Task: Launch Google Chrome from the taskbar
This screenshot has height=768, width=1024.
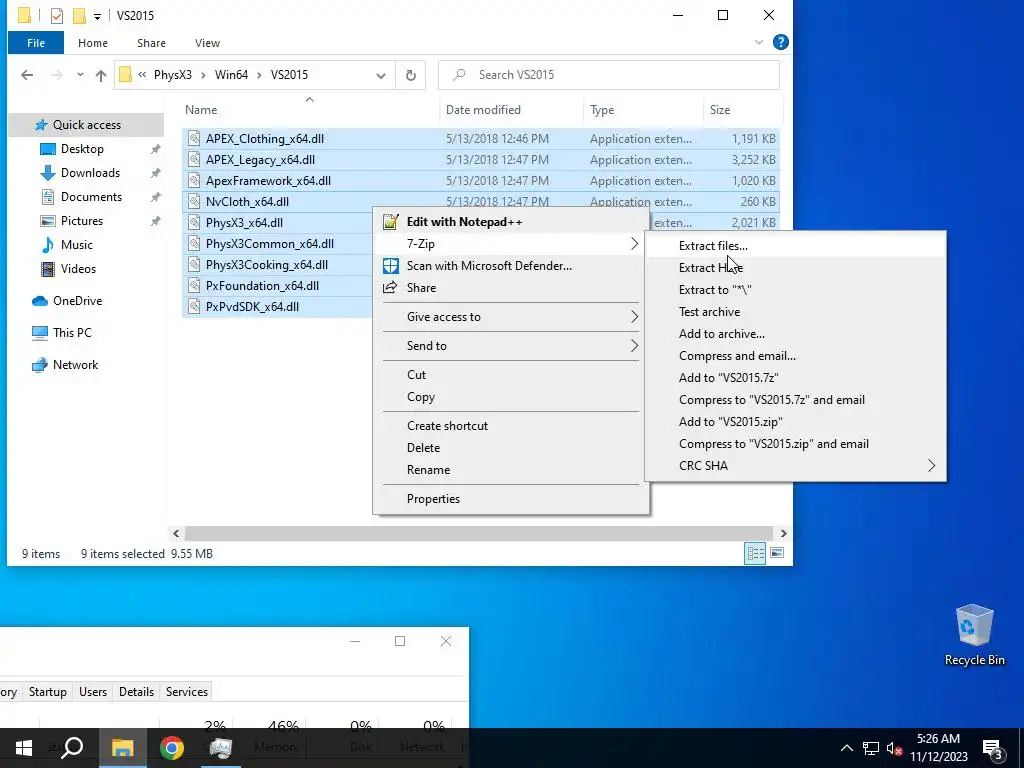Action: 172,748
